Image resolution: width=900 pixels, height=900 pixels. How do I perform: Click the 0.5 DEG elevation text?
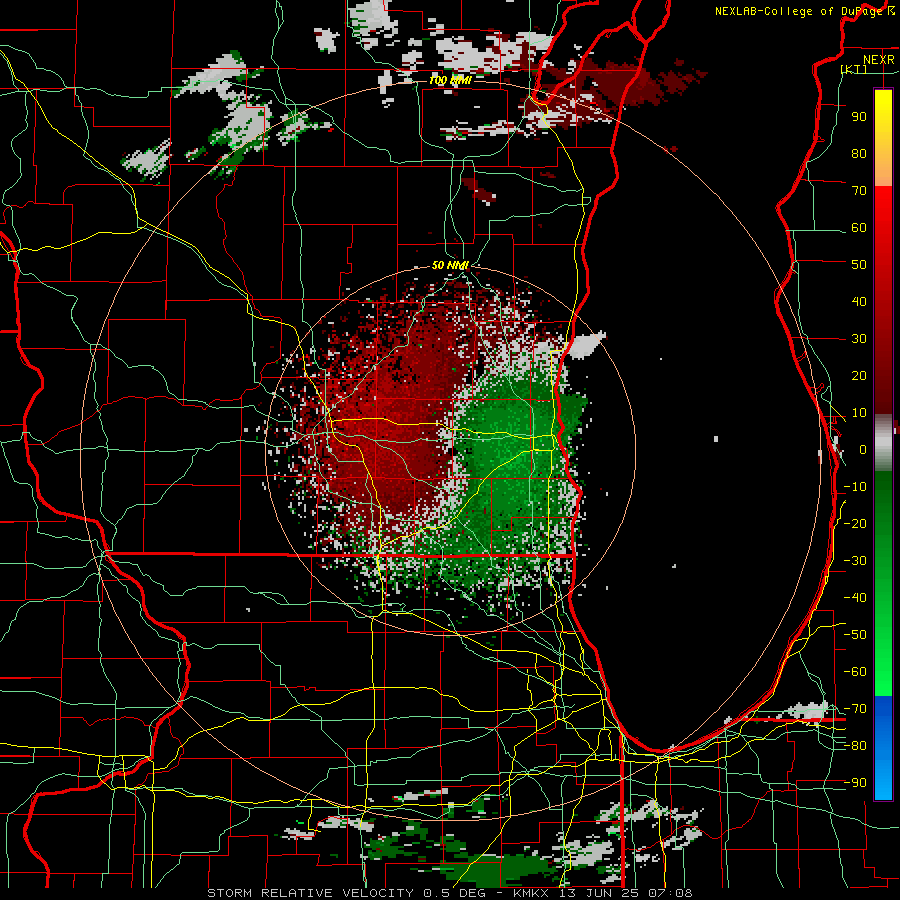pyautogui.click(x=454, y=893)
